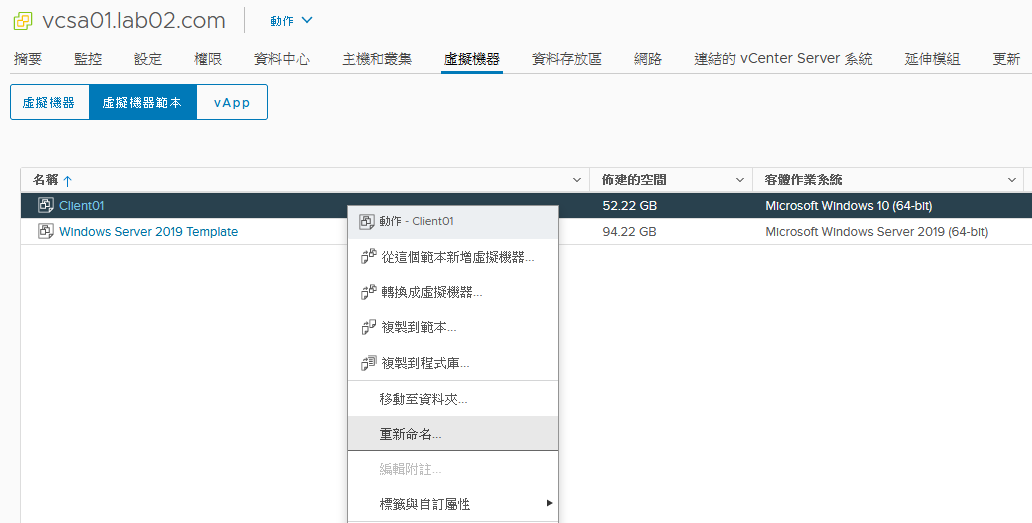
Task: Open the Windows Server 2019 Template link
Action: pos(148,232)
